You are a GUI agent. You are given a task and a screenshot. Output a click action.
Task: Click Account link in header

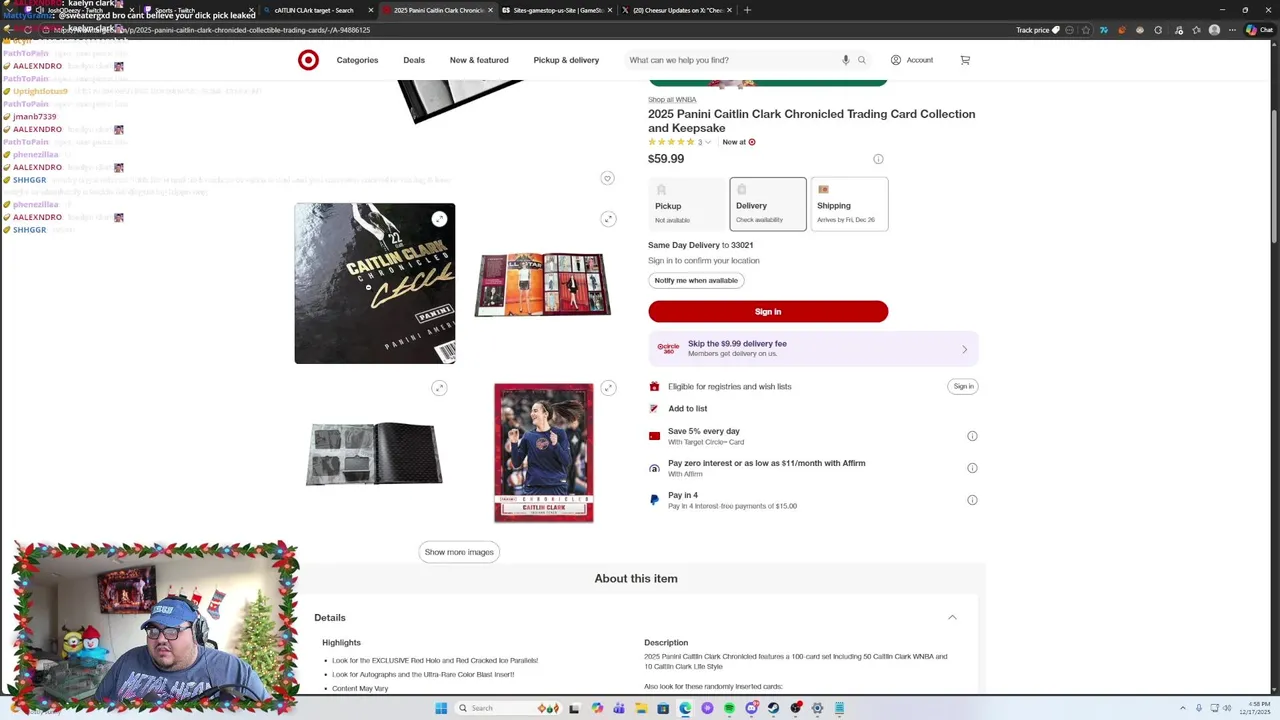click(x=920, y=60)
